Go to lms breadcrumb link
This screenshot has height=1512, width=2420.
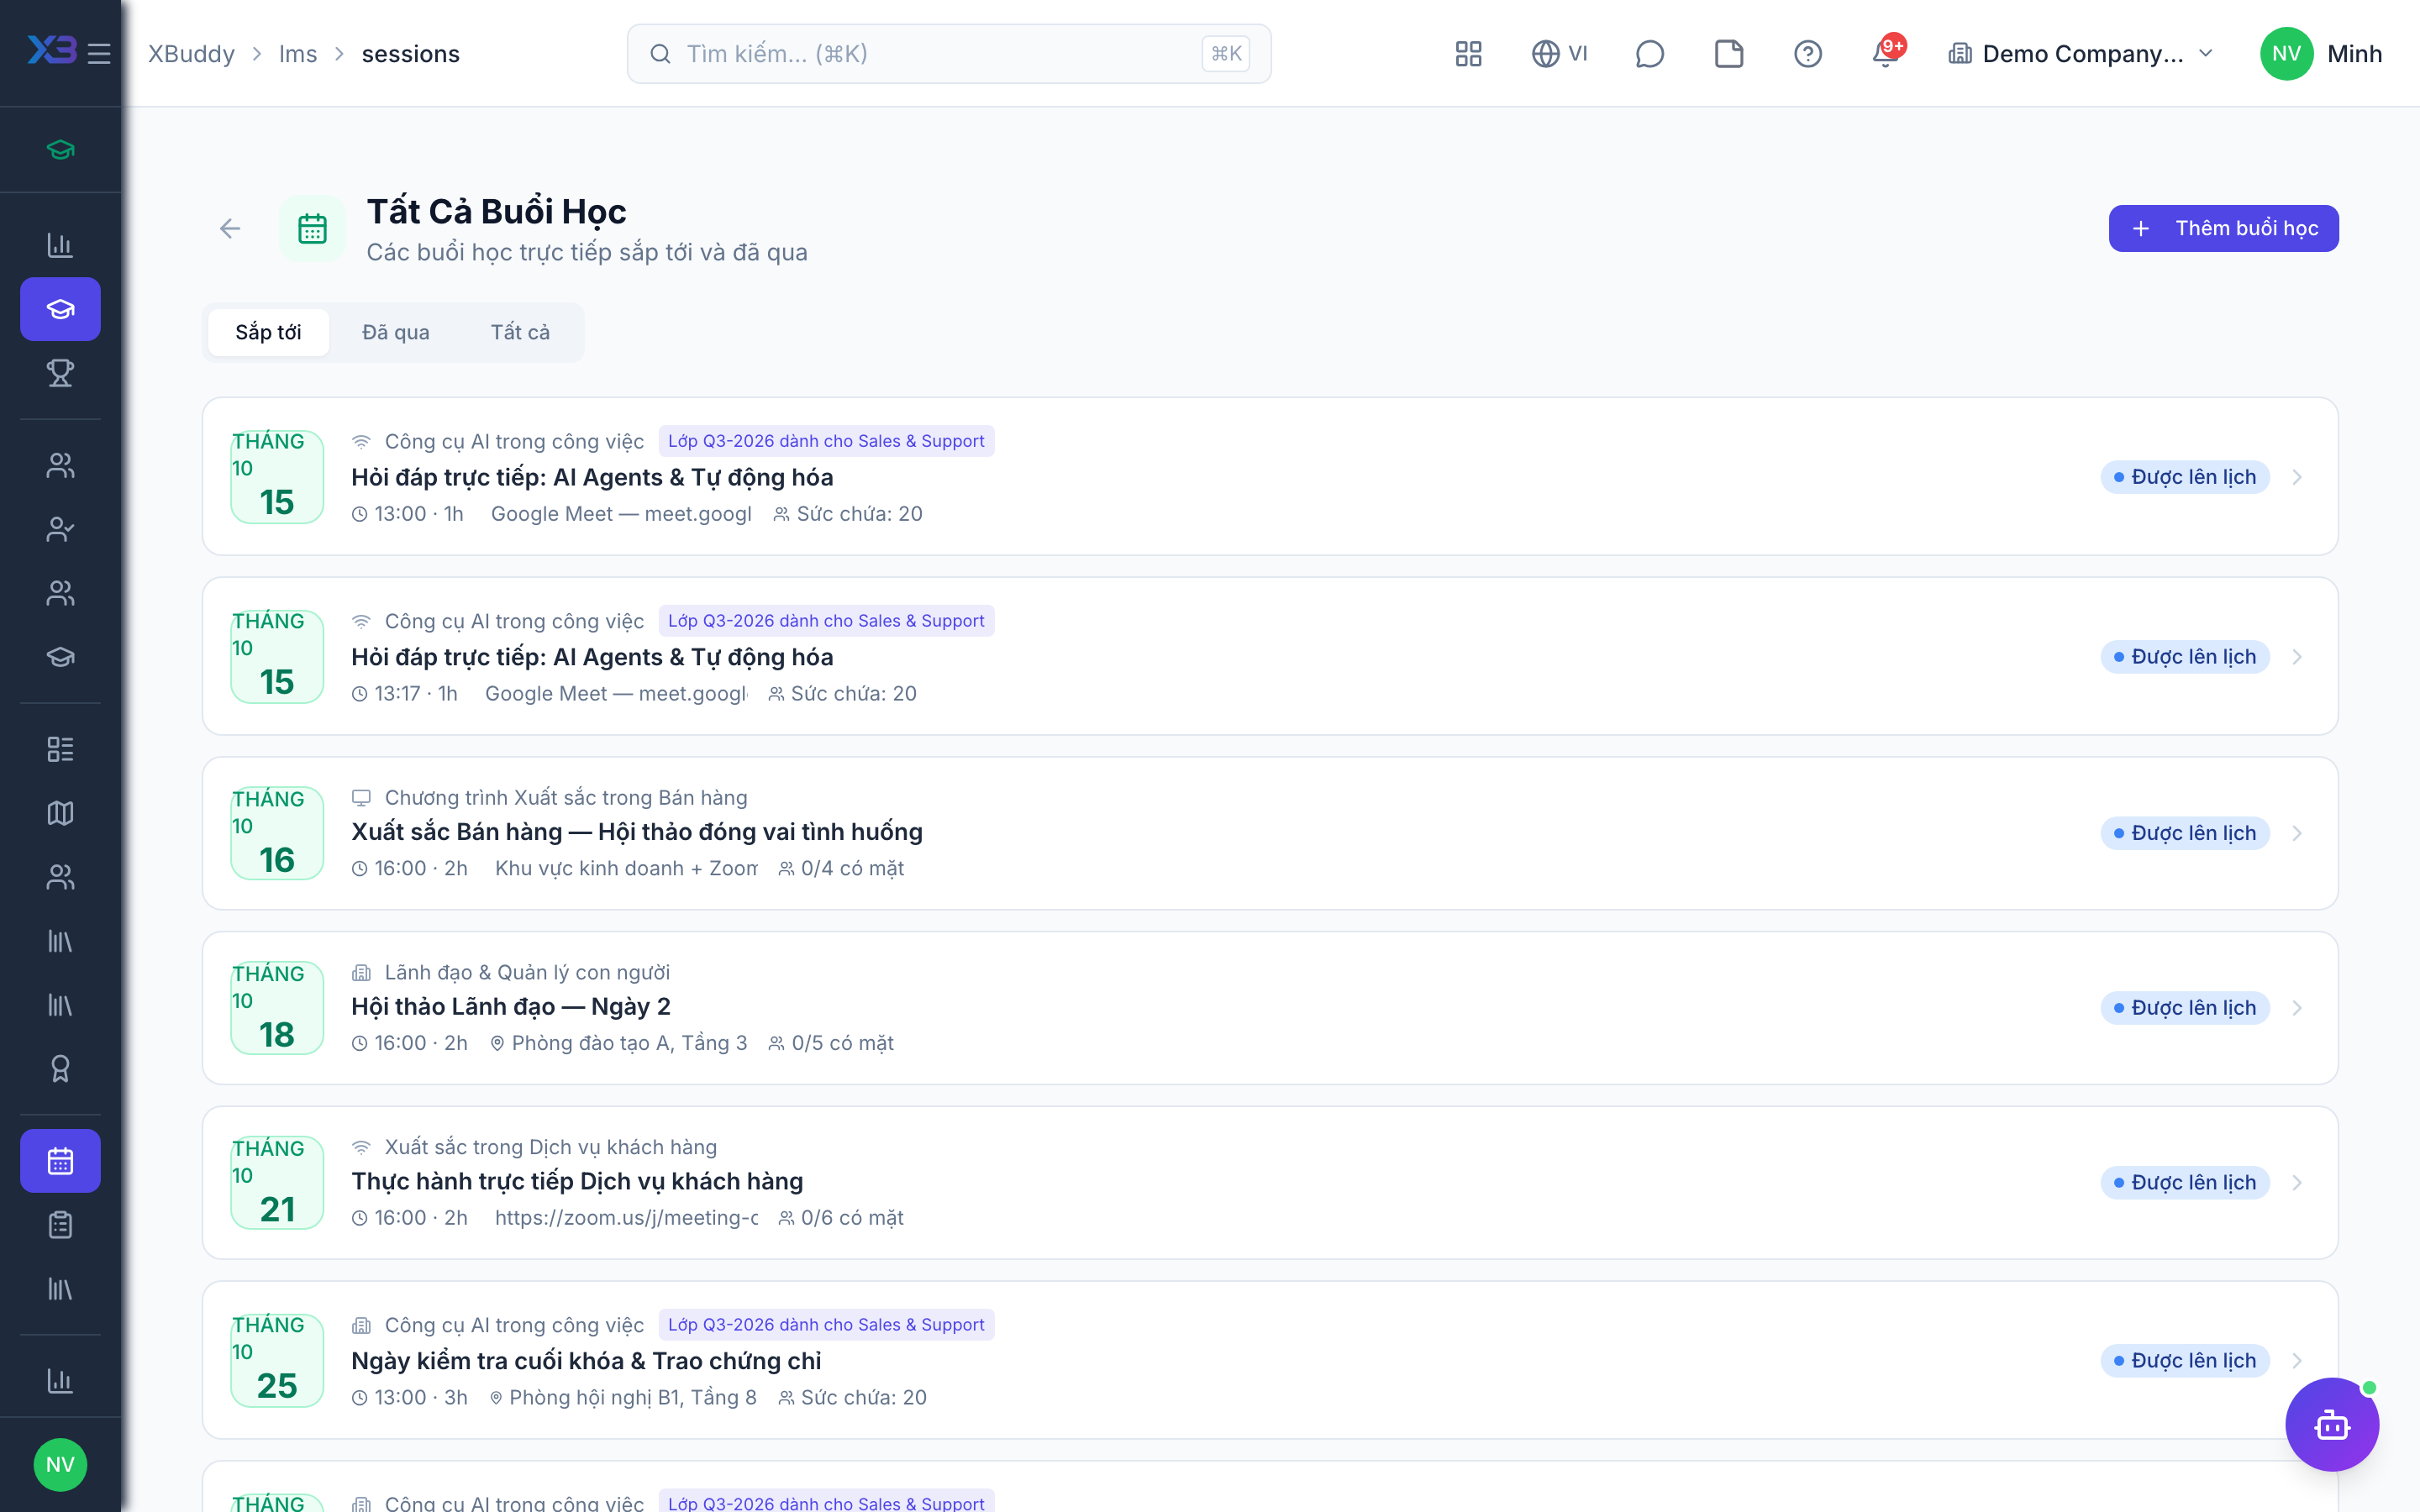298,54
